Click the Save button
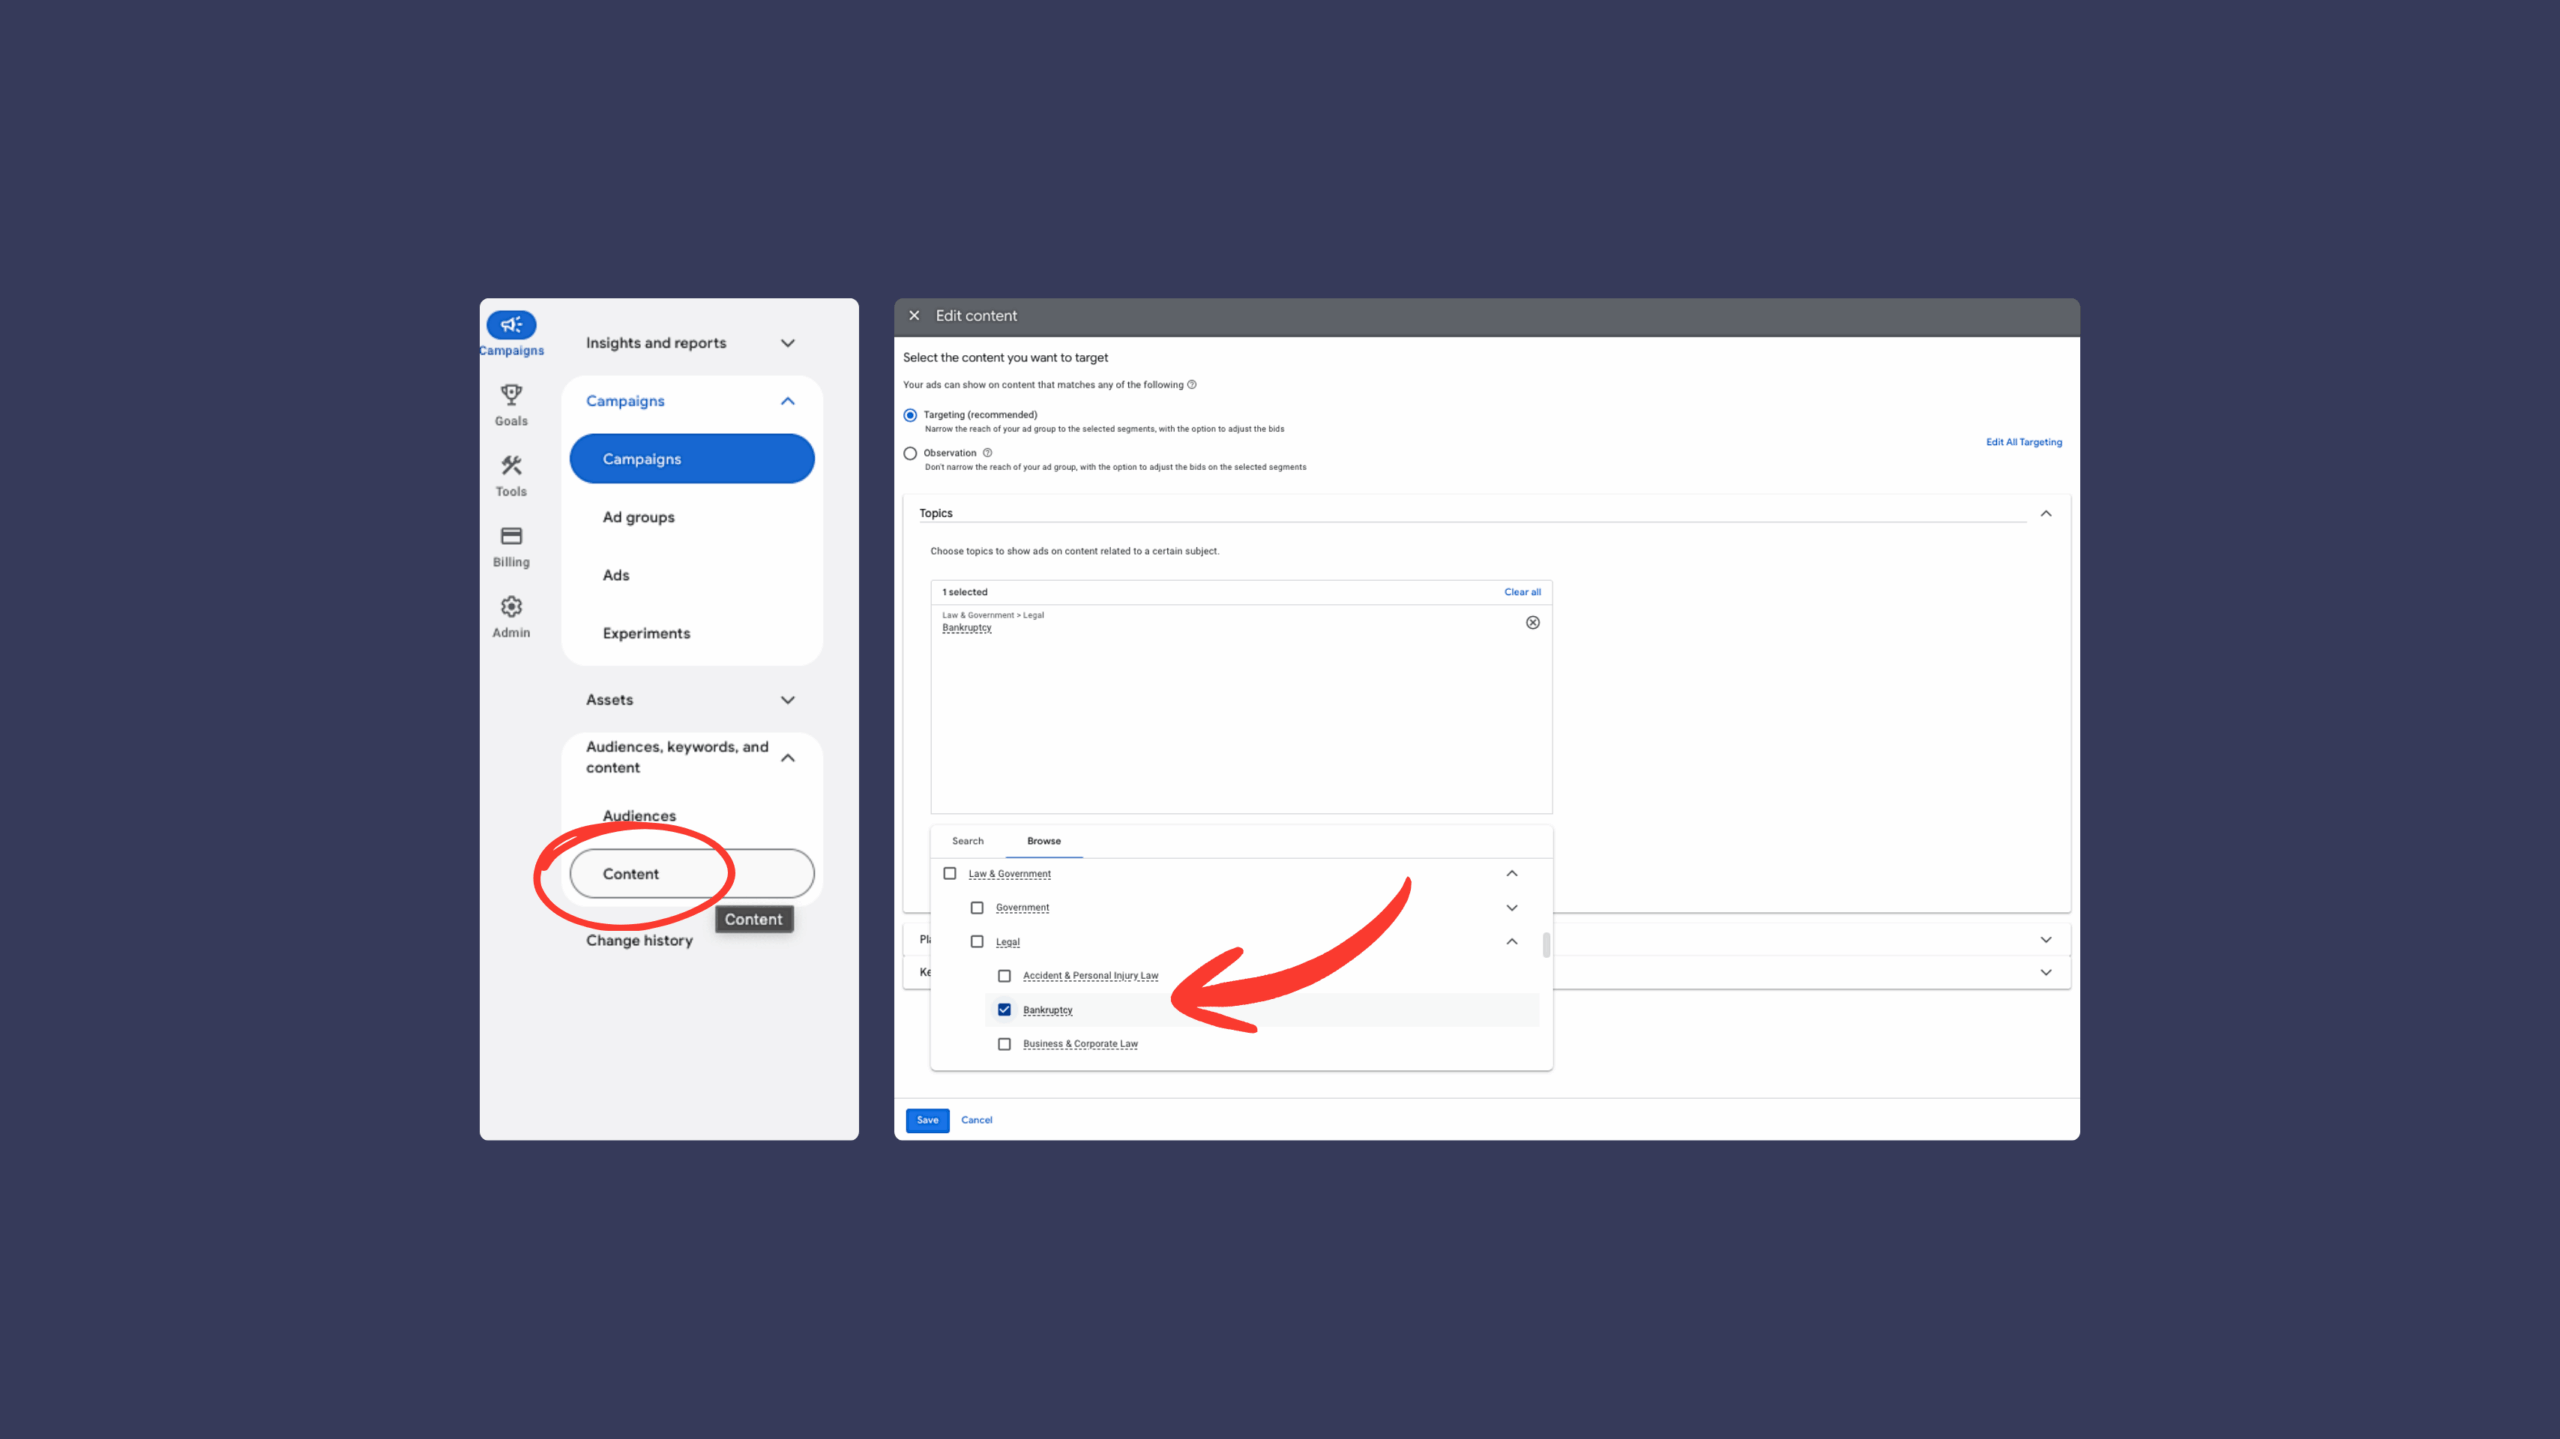2560x1439 pixels. coord(927,1120)
